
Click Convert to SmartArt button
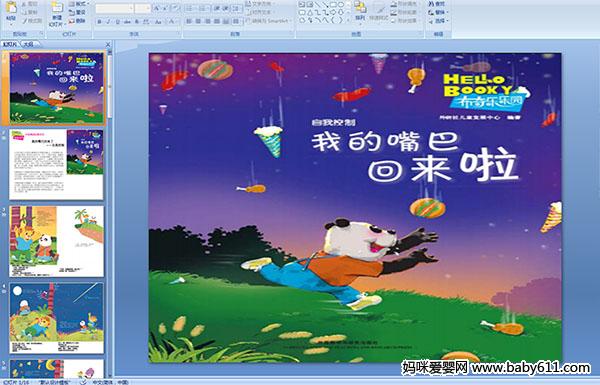pyautogui.click(x=268, y=21)
